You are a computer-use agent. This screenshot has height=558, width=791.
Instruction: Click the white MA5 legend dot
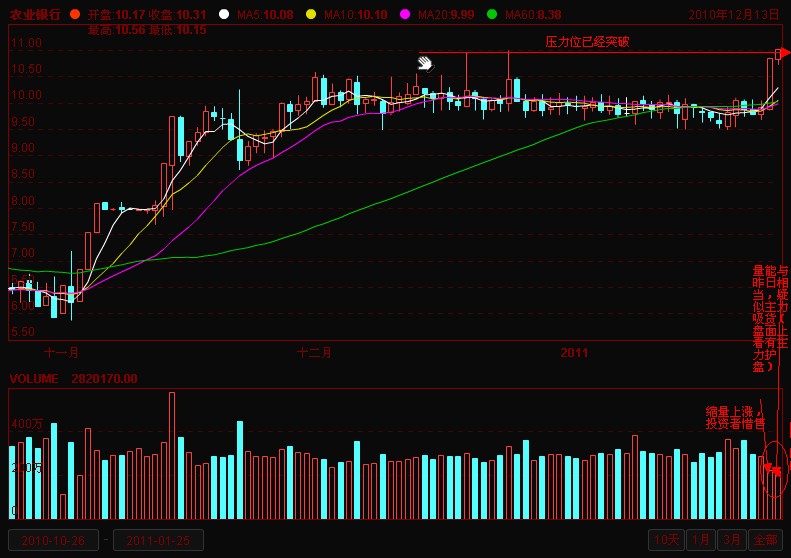(224, 15)
